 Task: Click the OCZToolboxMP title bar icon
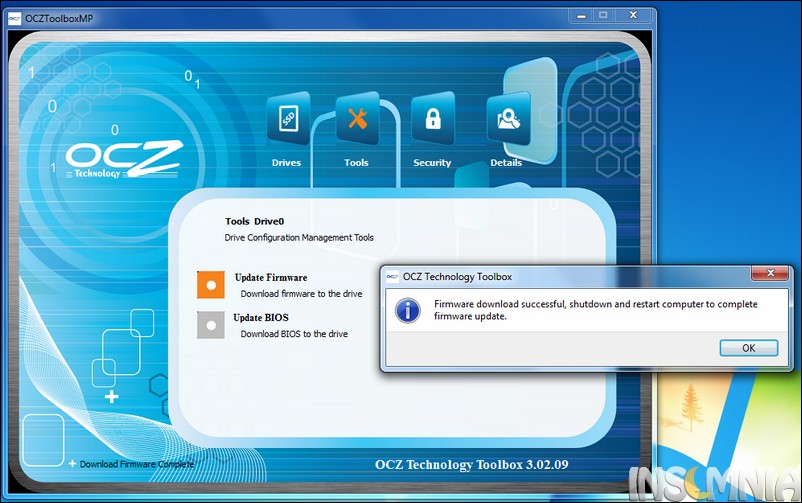click(14, 18)
